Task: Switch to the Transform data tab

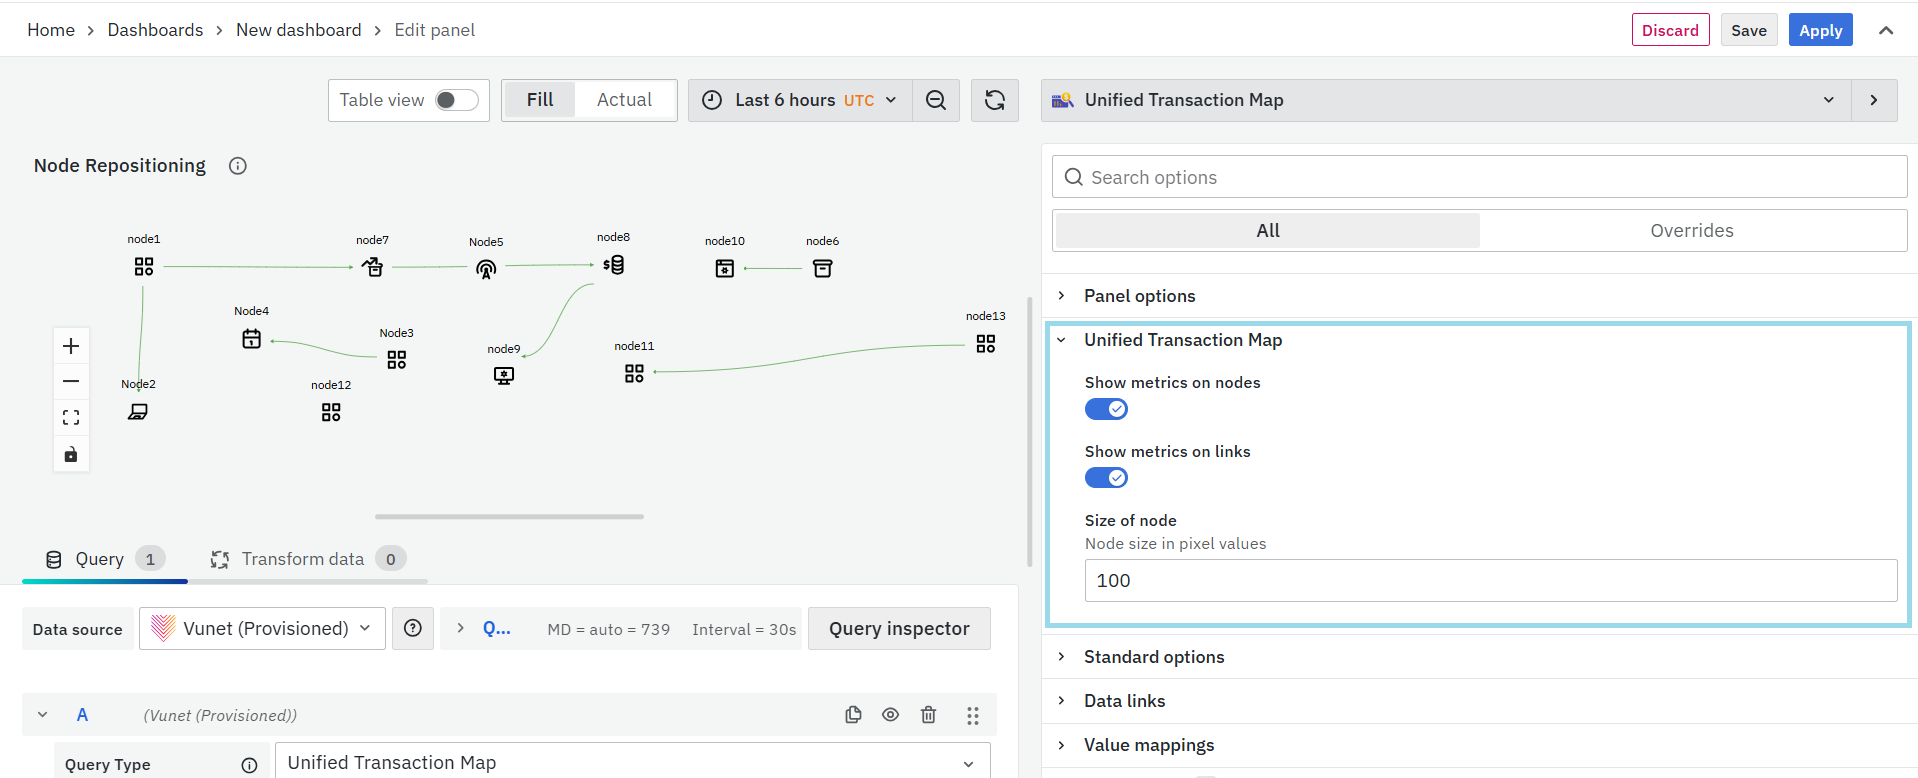Action: (302, 559)
